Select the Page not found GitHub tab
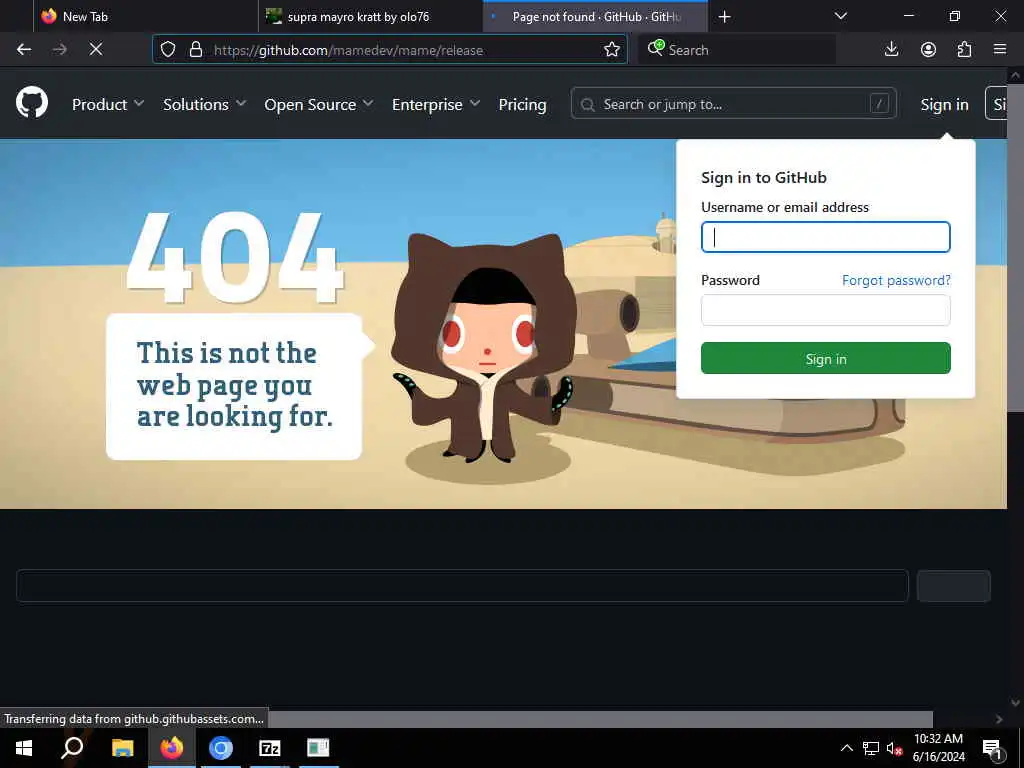This screenshot has height=768, width=1024. (x=595, y=16)
